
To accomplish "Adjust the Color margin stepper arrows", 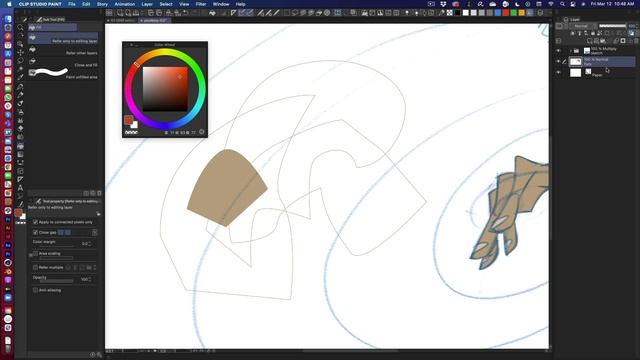I will tap(90, 244).
